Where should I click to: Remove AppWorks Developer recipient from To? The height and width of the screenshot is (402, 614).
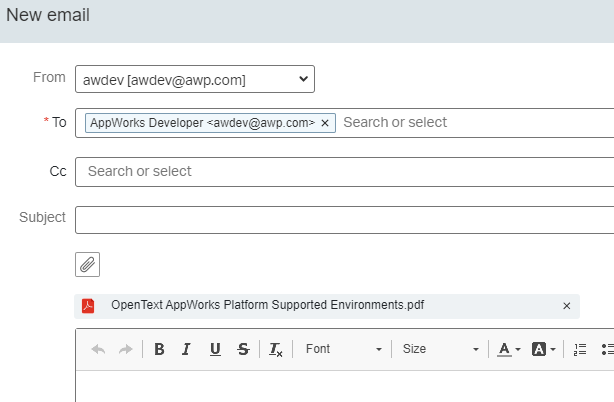pos(325,123)
